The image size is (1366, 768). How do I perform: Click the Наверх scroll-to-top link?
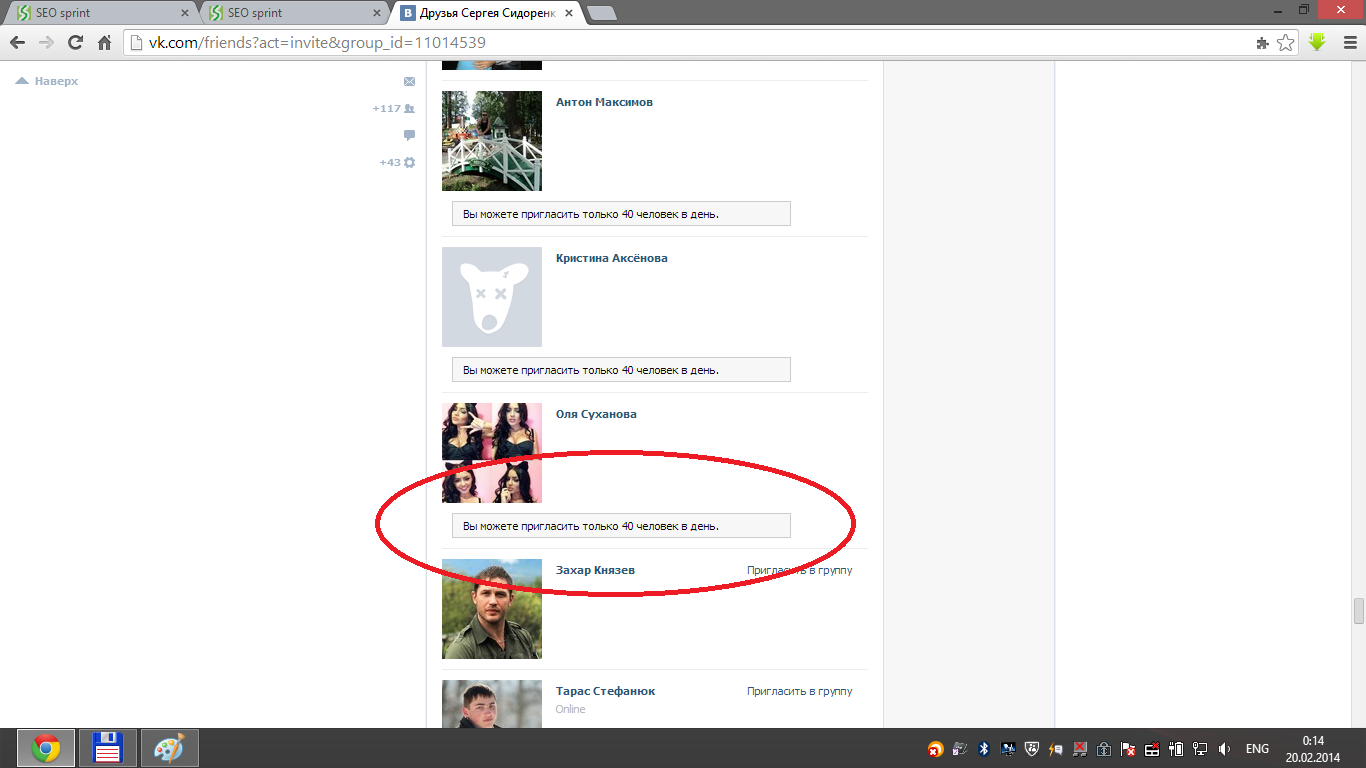click(x=47, y=81)
